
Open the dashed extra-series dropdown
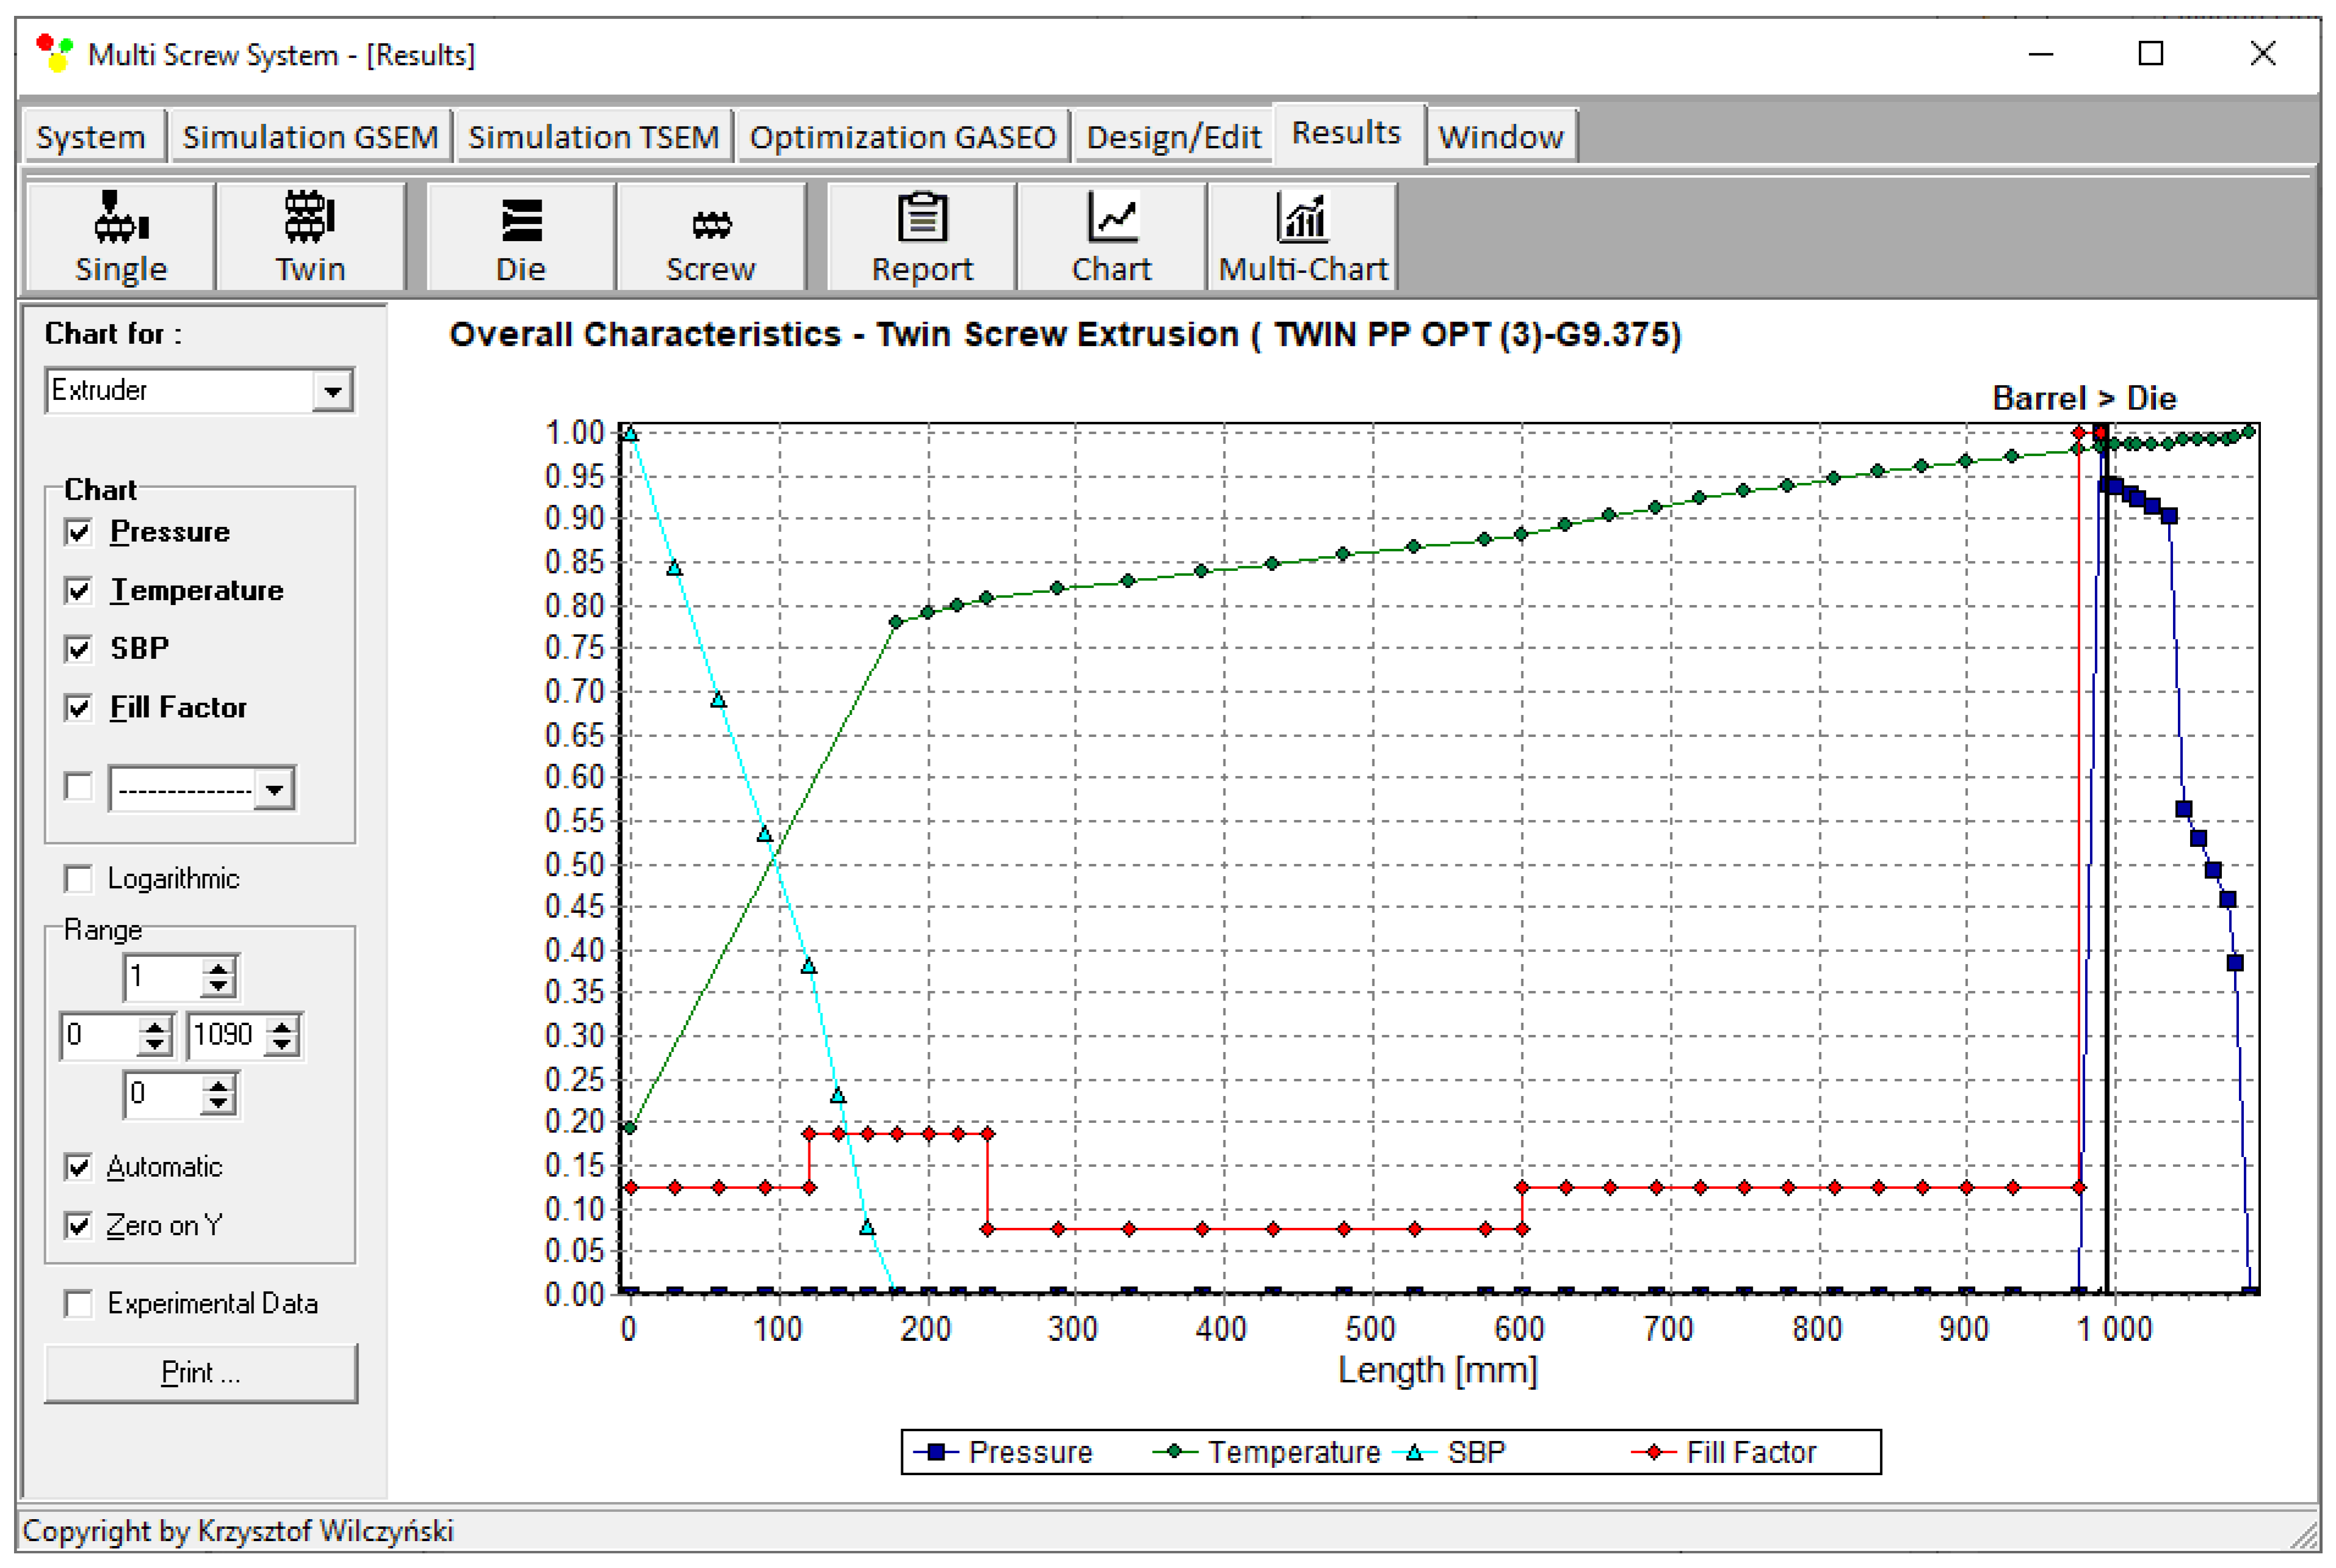click(274, 790)
